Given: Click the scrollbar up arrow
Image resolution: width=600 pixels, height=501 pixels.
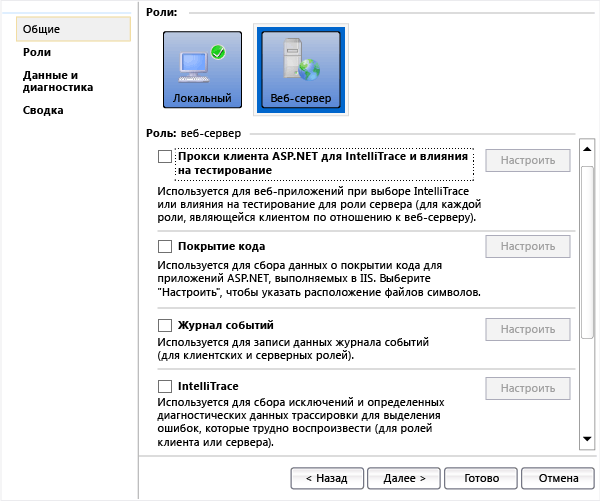Looking at the screenshot, I should click(587, 149).
